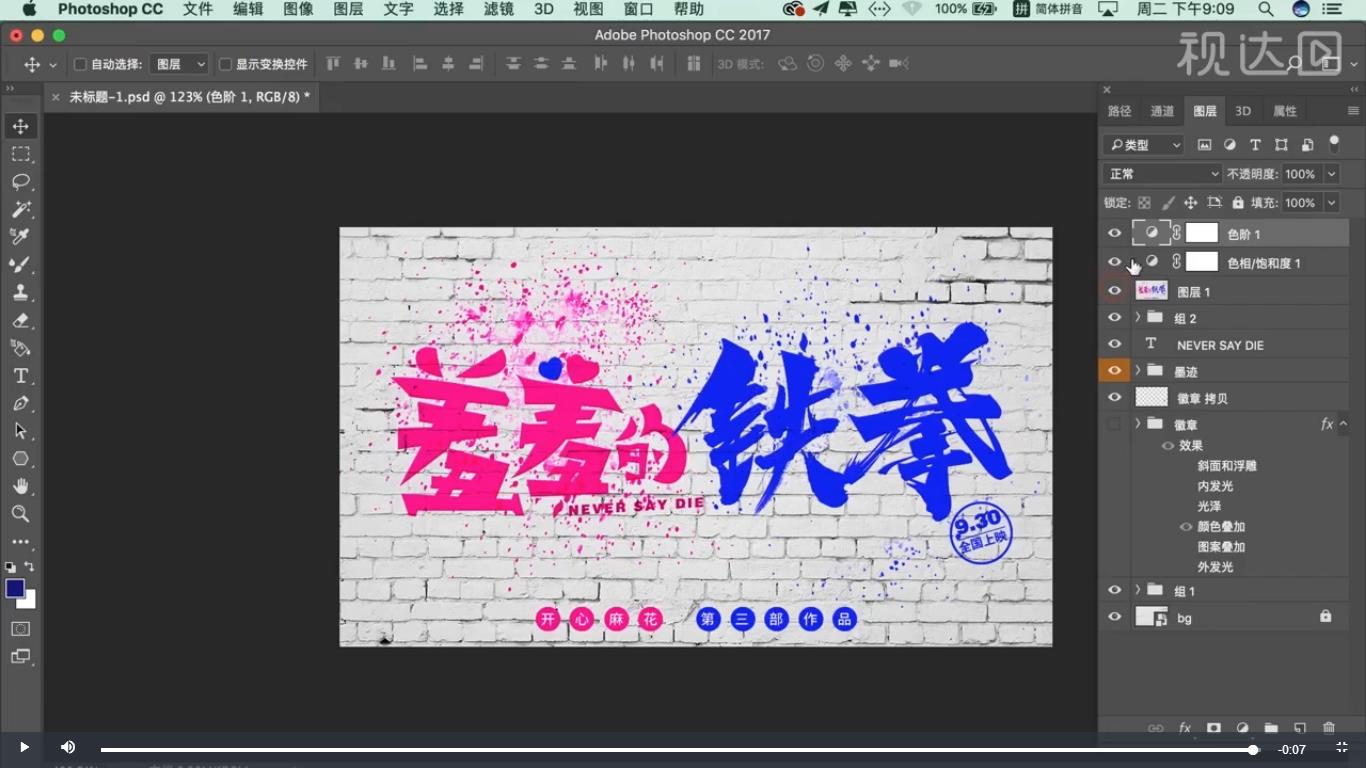1366x768 pixels.
Task: Hide the 色阶 1 layer
Action: [x=1115, y=233]
